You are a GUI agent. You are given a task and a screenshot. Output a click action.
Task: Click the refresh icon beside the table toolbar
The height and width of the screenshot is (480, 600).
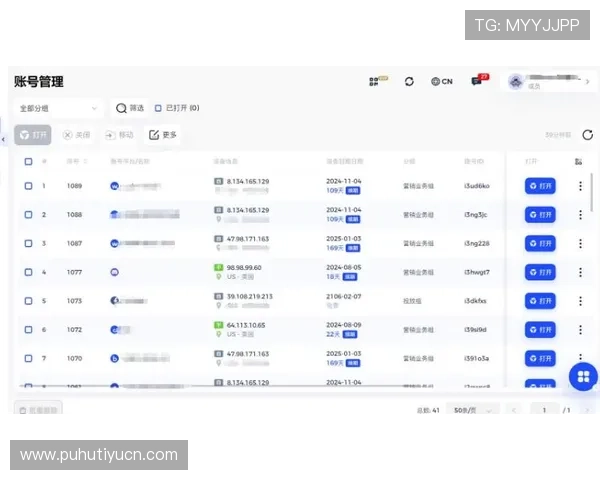[x=587, y=135]
